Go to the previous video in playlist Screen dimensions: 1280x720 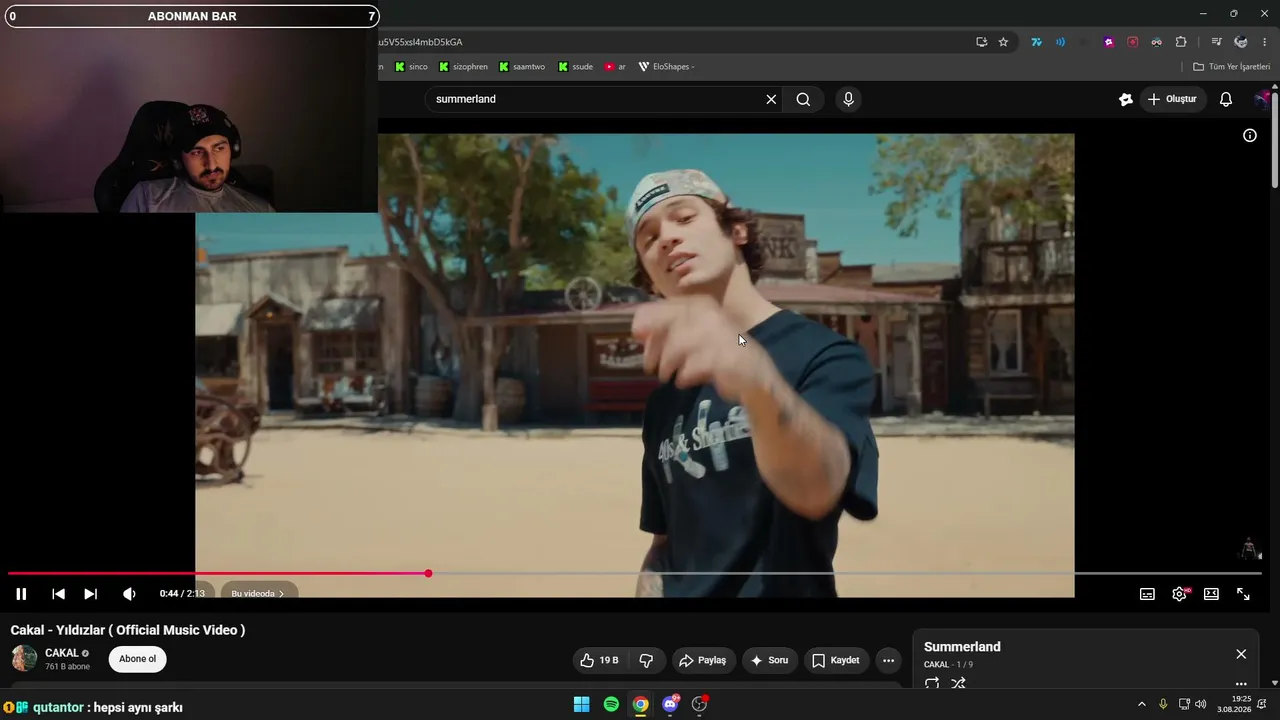58,594
